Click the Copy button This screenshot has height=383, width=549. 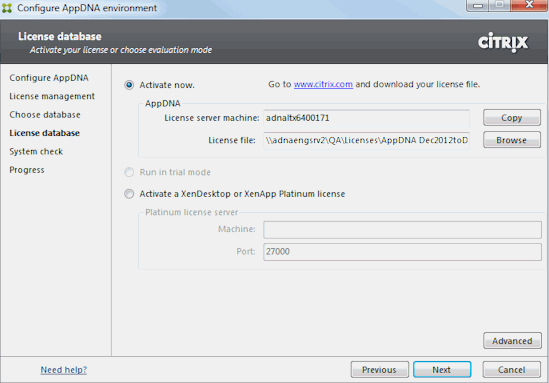point(512,118)
